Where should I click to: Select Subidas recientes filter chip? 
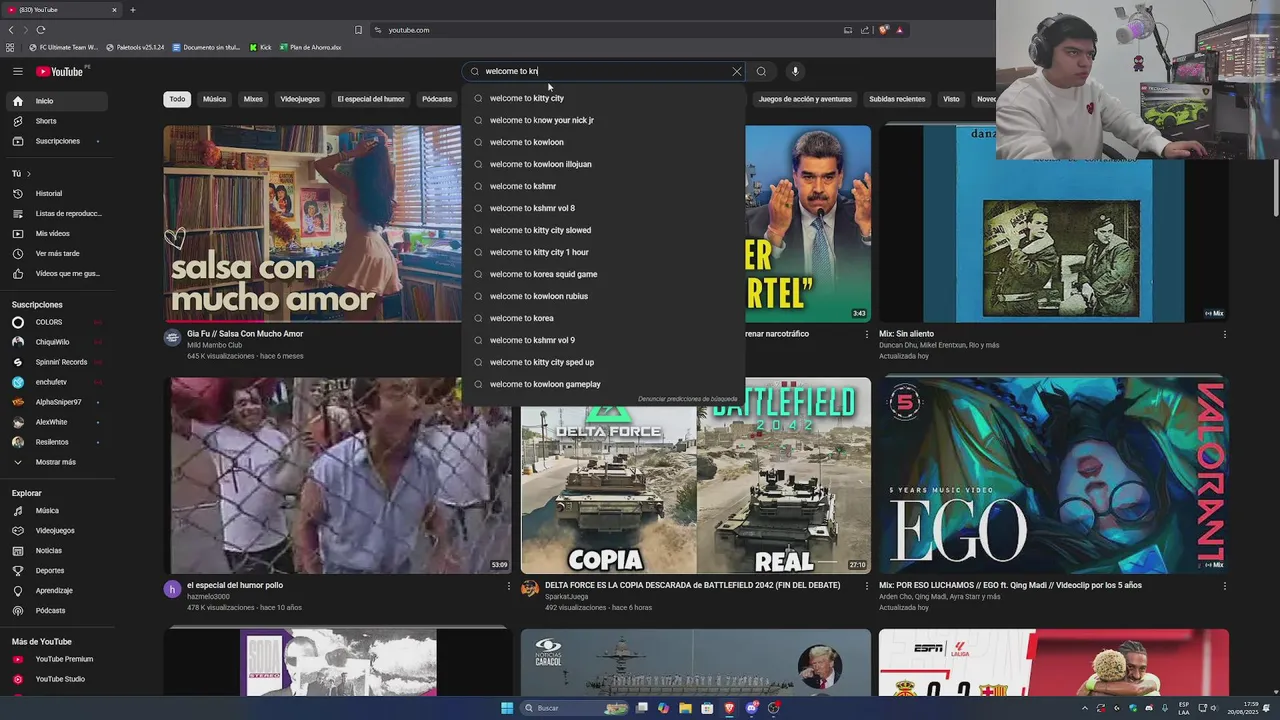point(897,99)
